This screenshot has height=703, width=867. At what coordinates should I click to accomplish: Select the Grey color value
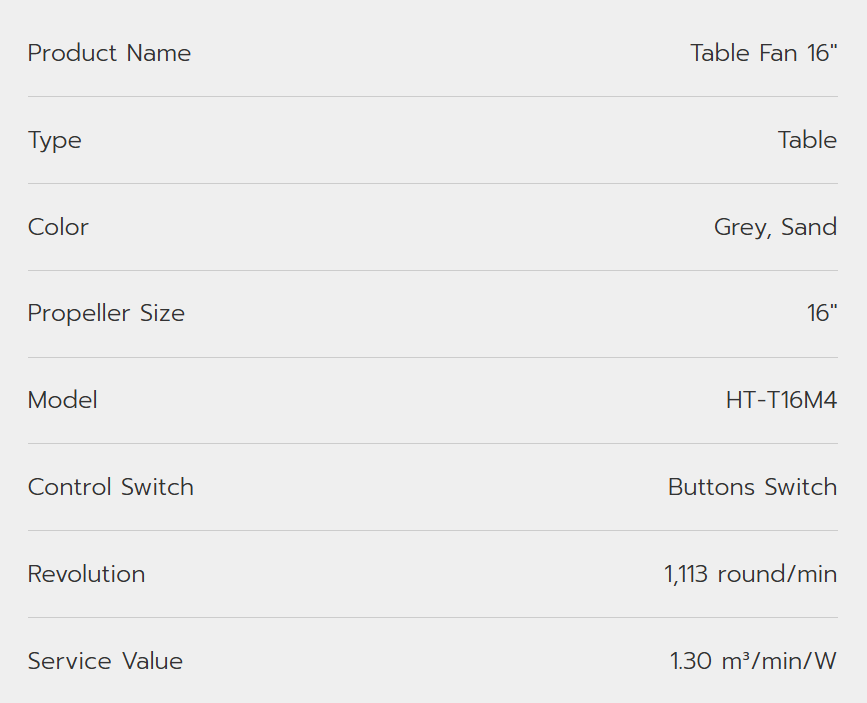(x=740, y=227)
